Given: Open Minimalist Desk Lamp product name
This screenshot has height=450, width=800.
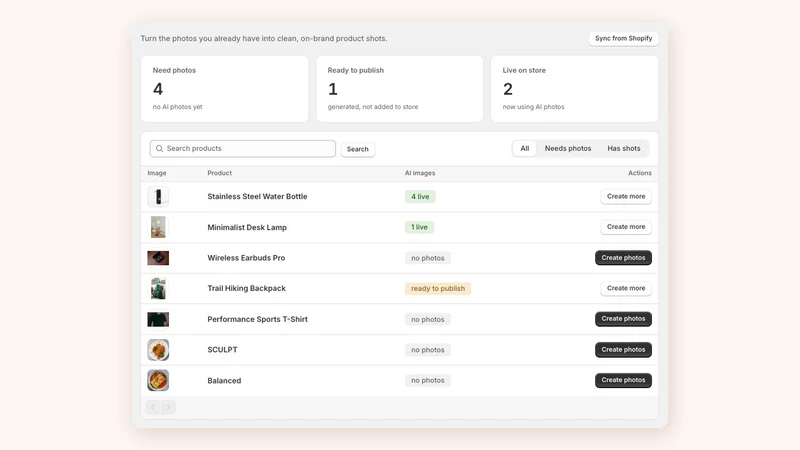Looking at the screenshot, I should tap(247, 228).
